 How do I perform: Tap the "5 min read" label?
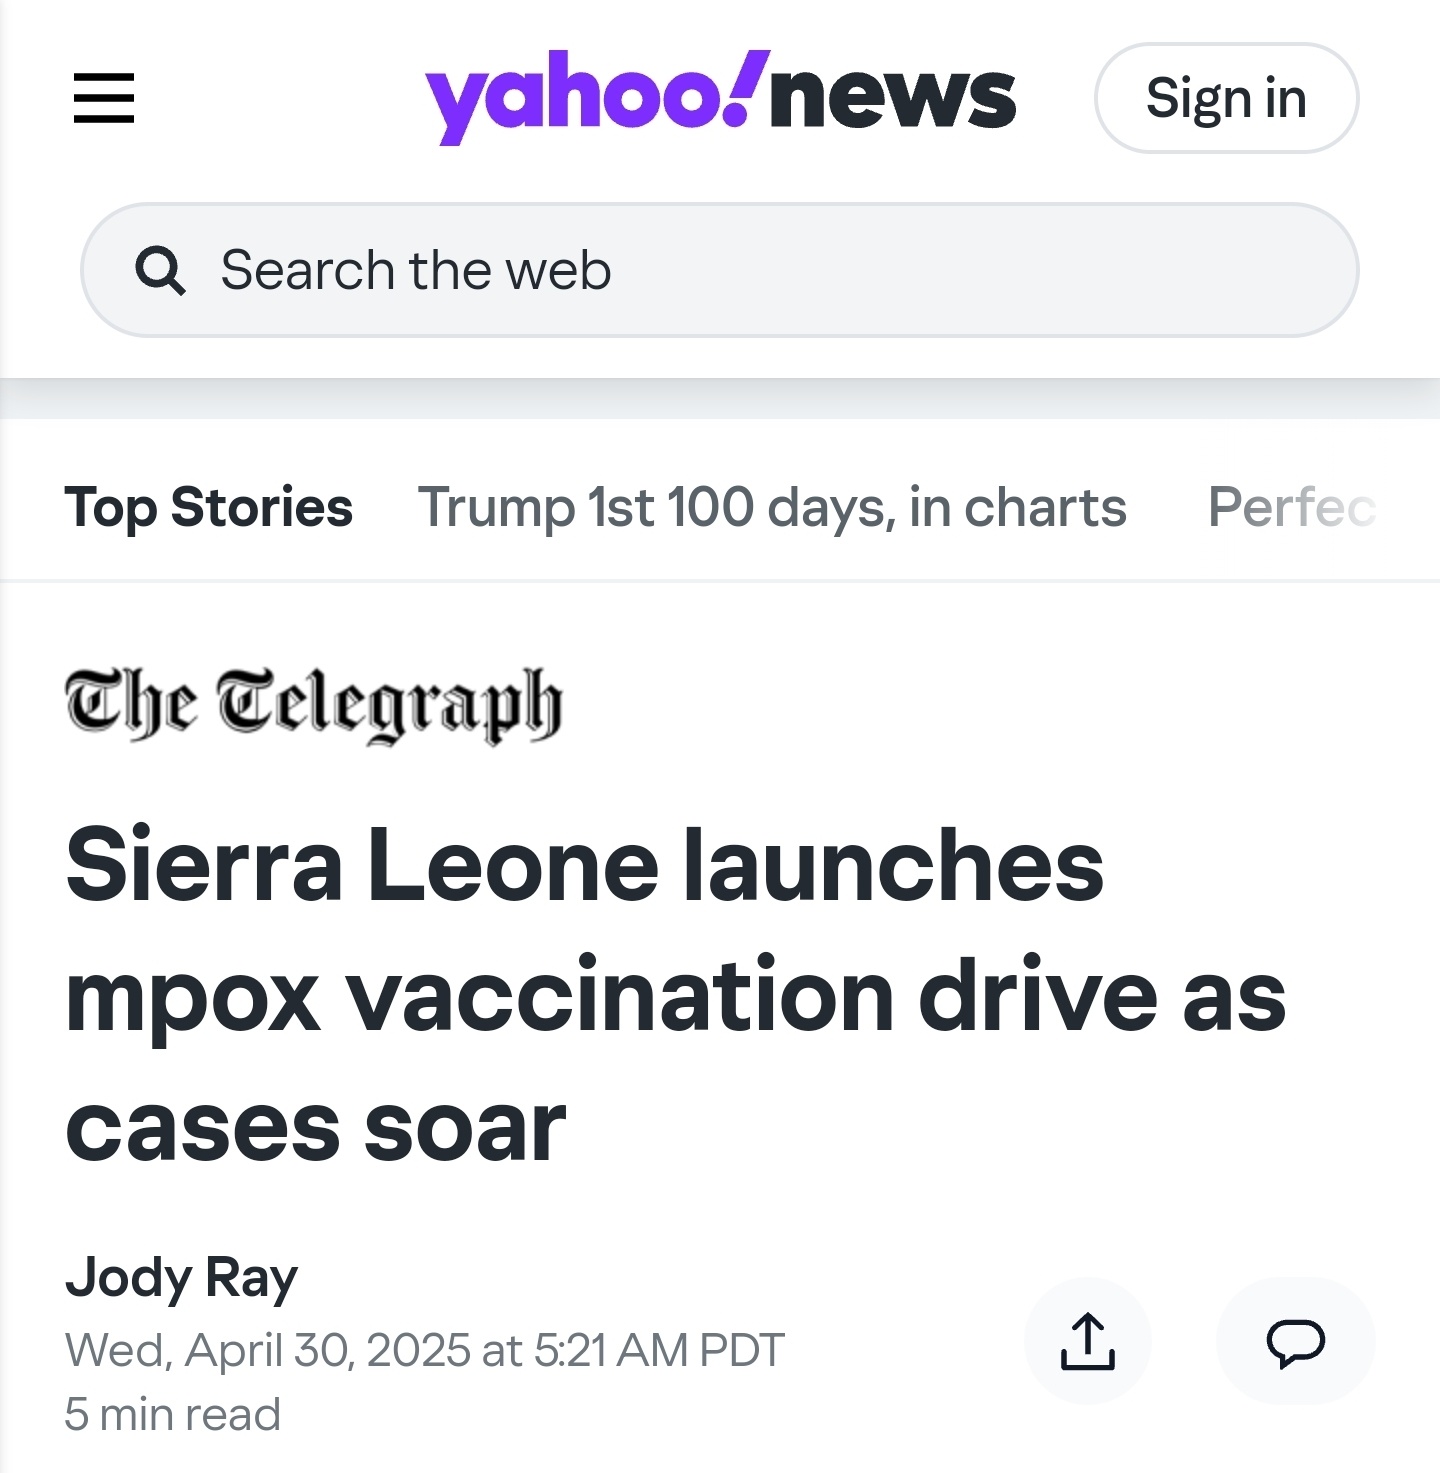click(173, 1414)
